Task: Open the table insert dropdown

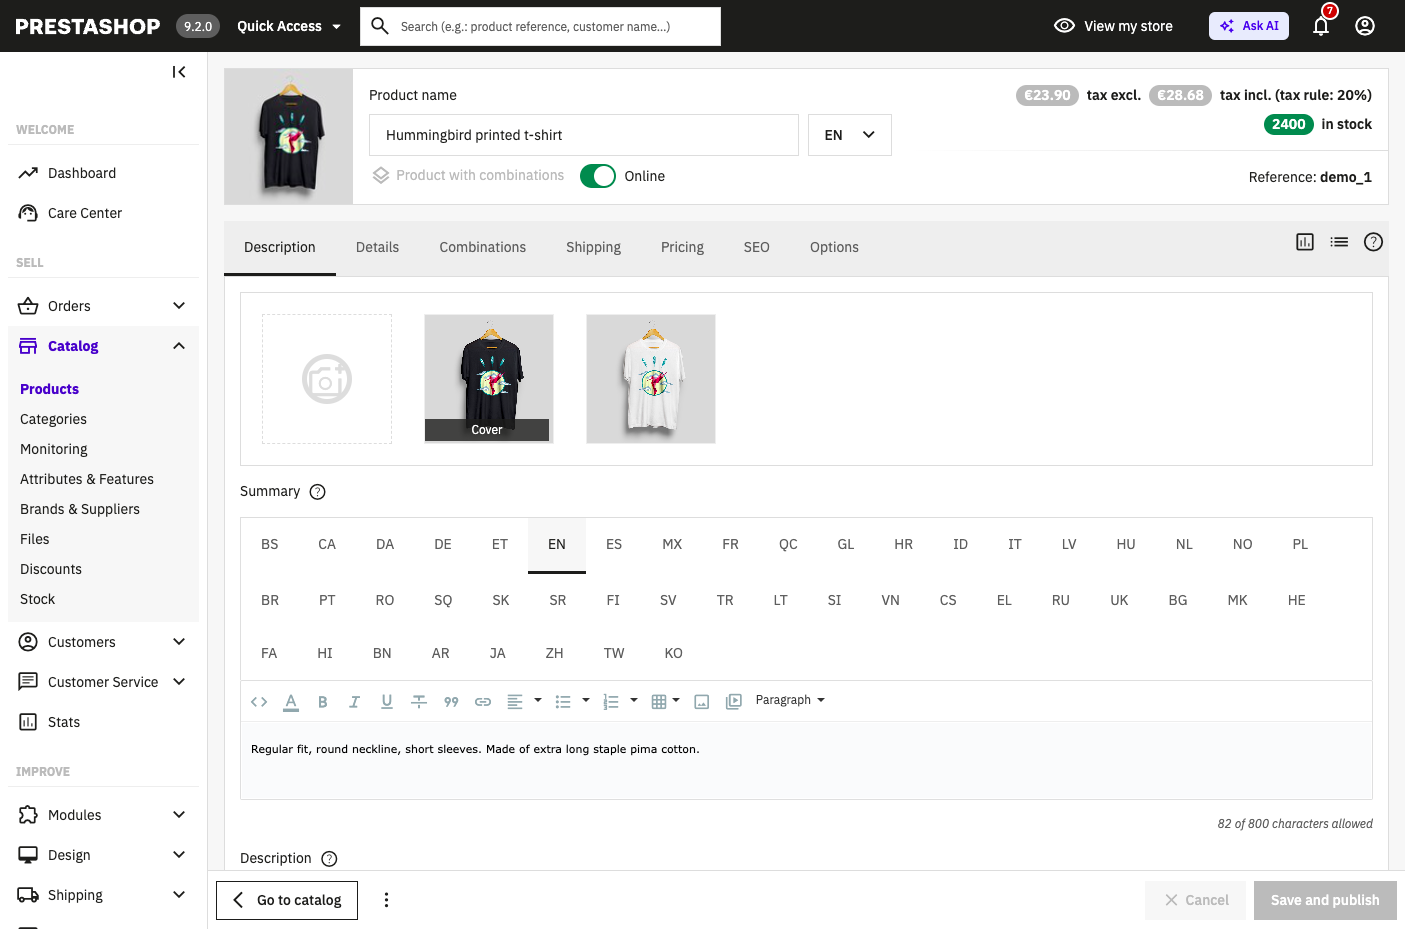Action: (665, 702)
